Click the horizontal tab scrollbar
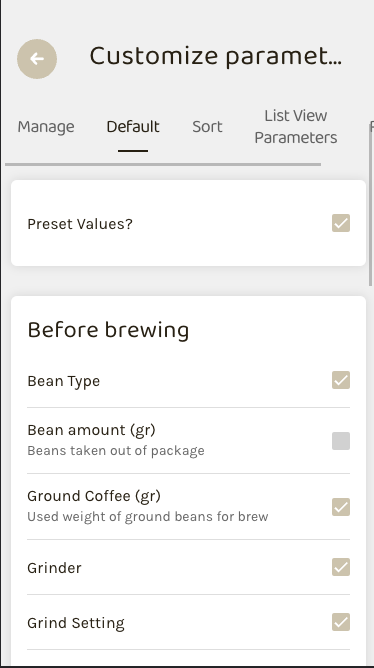The image size is (374, 668). [163, 164]
